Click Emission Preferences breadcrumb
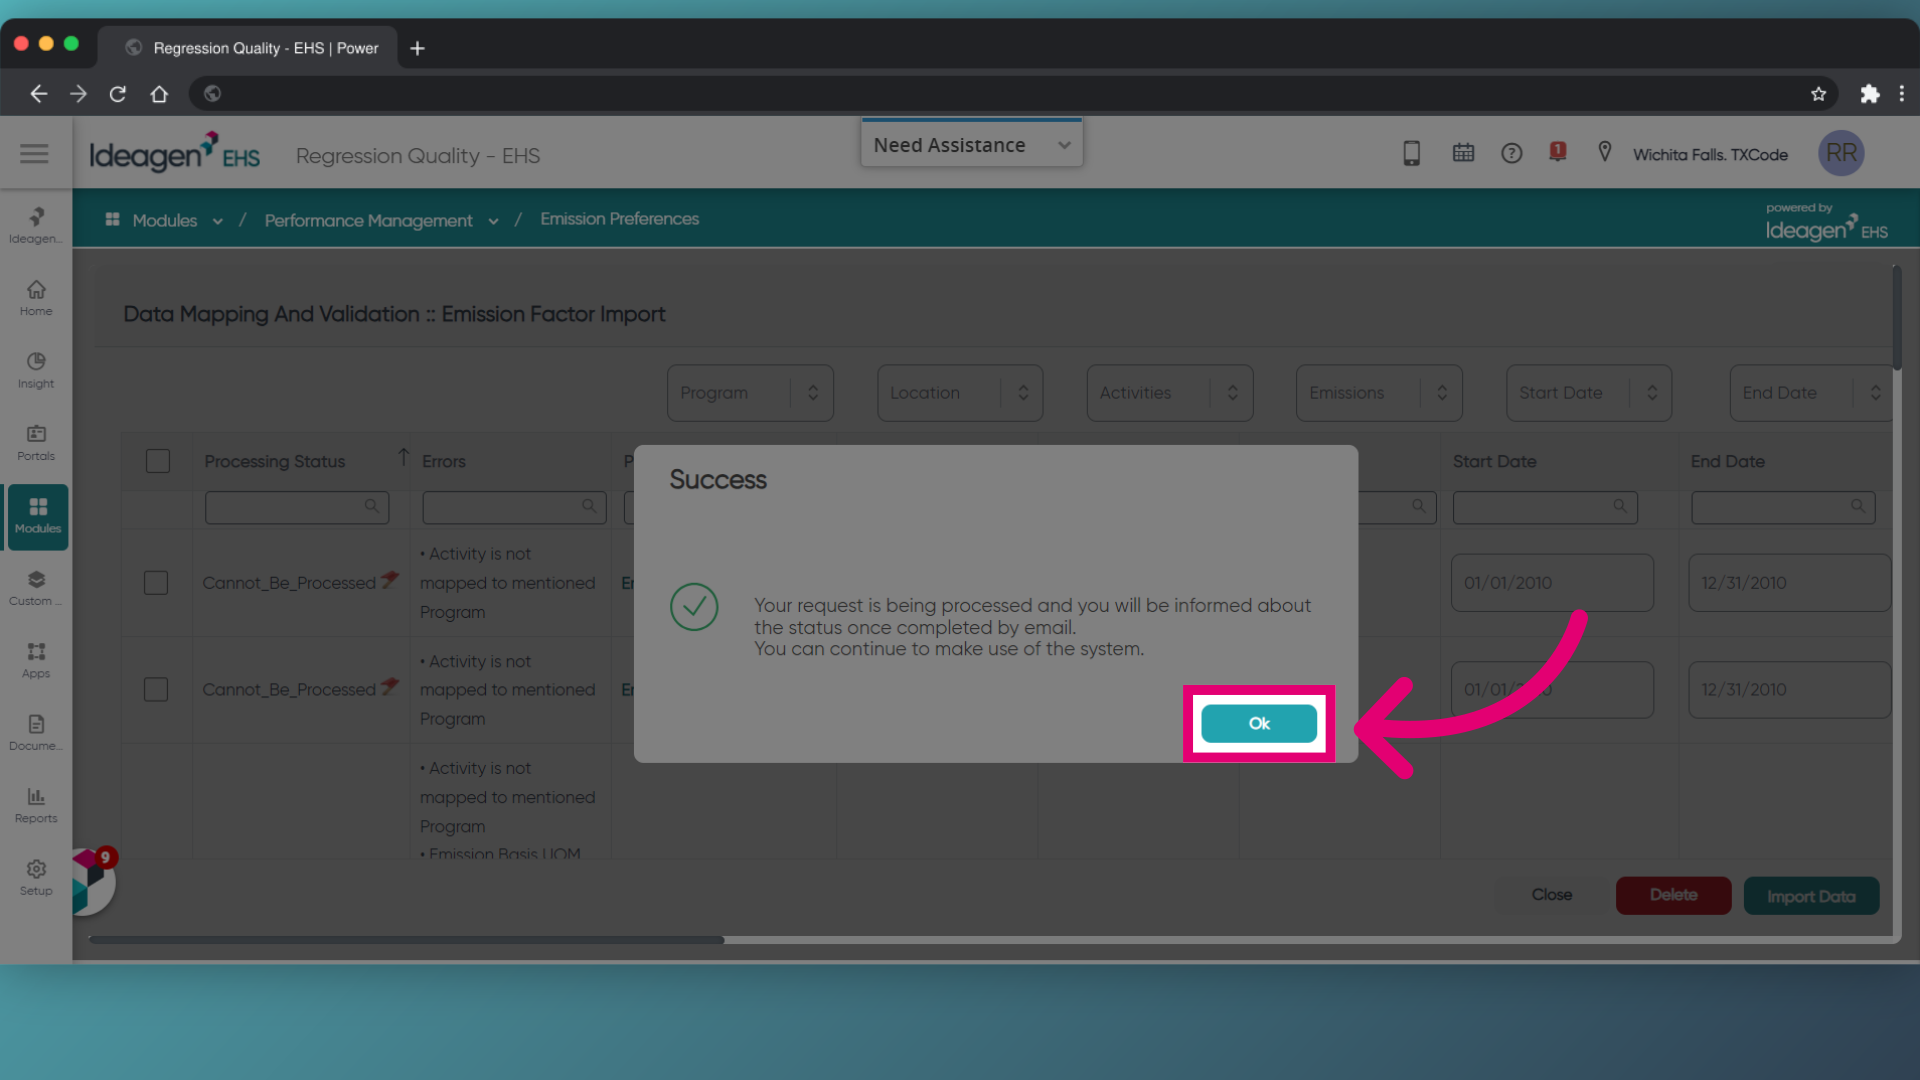 [619, 219]
